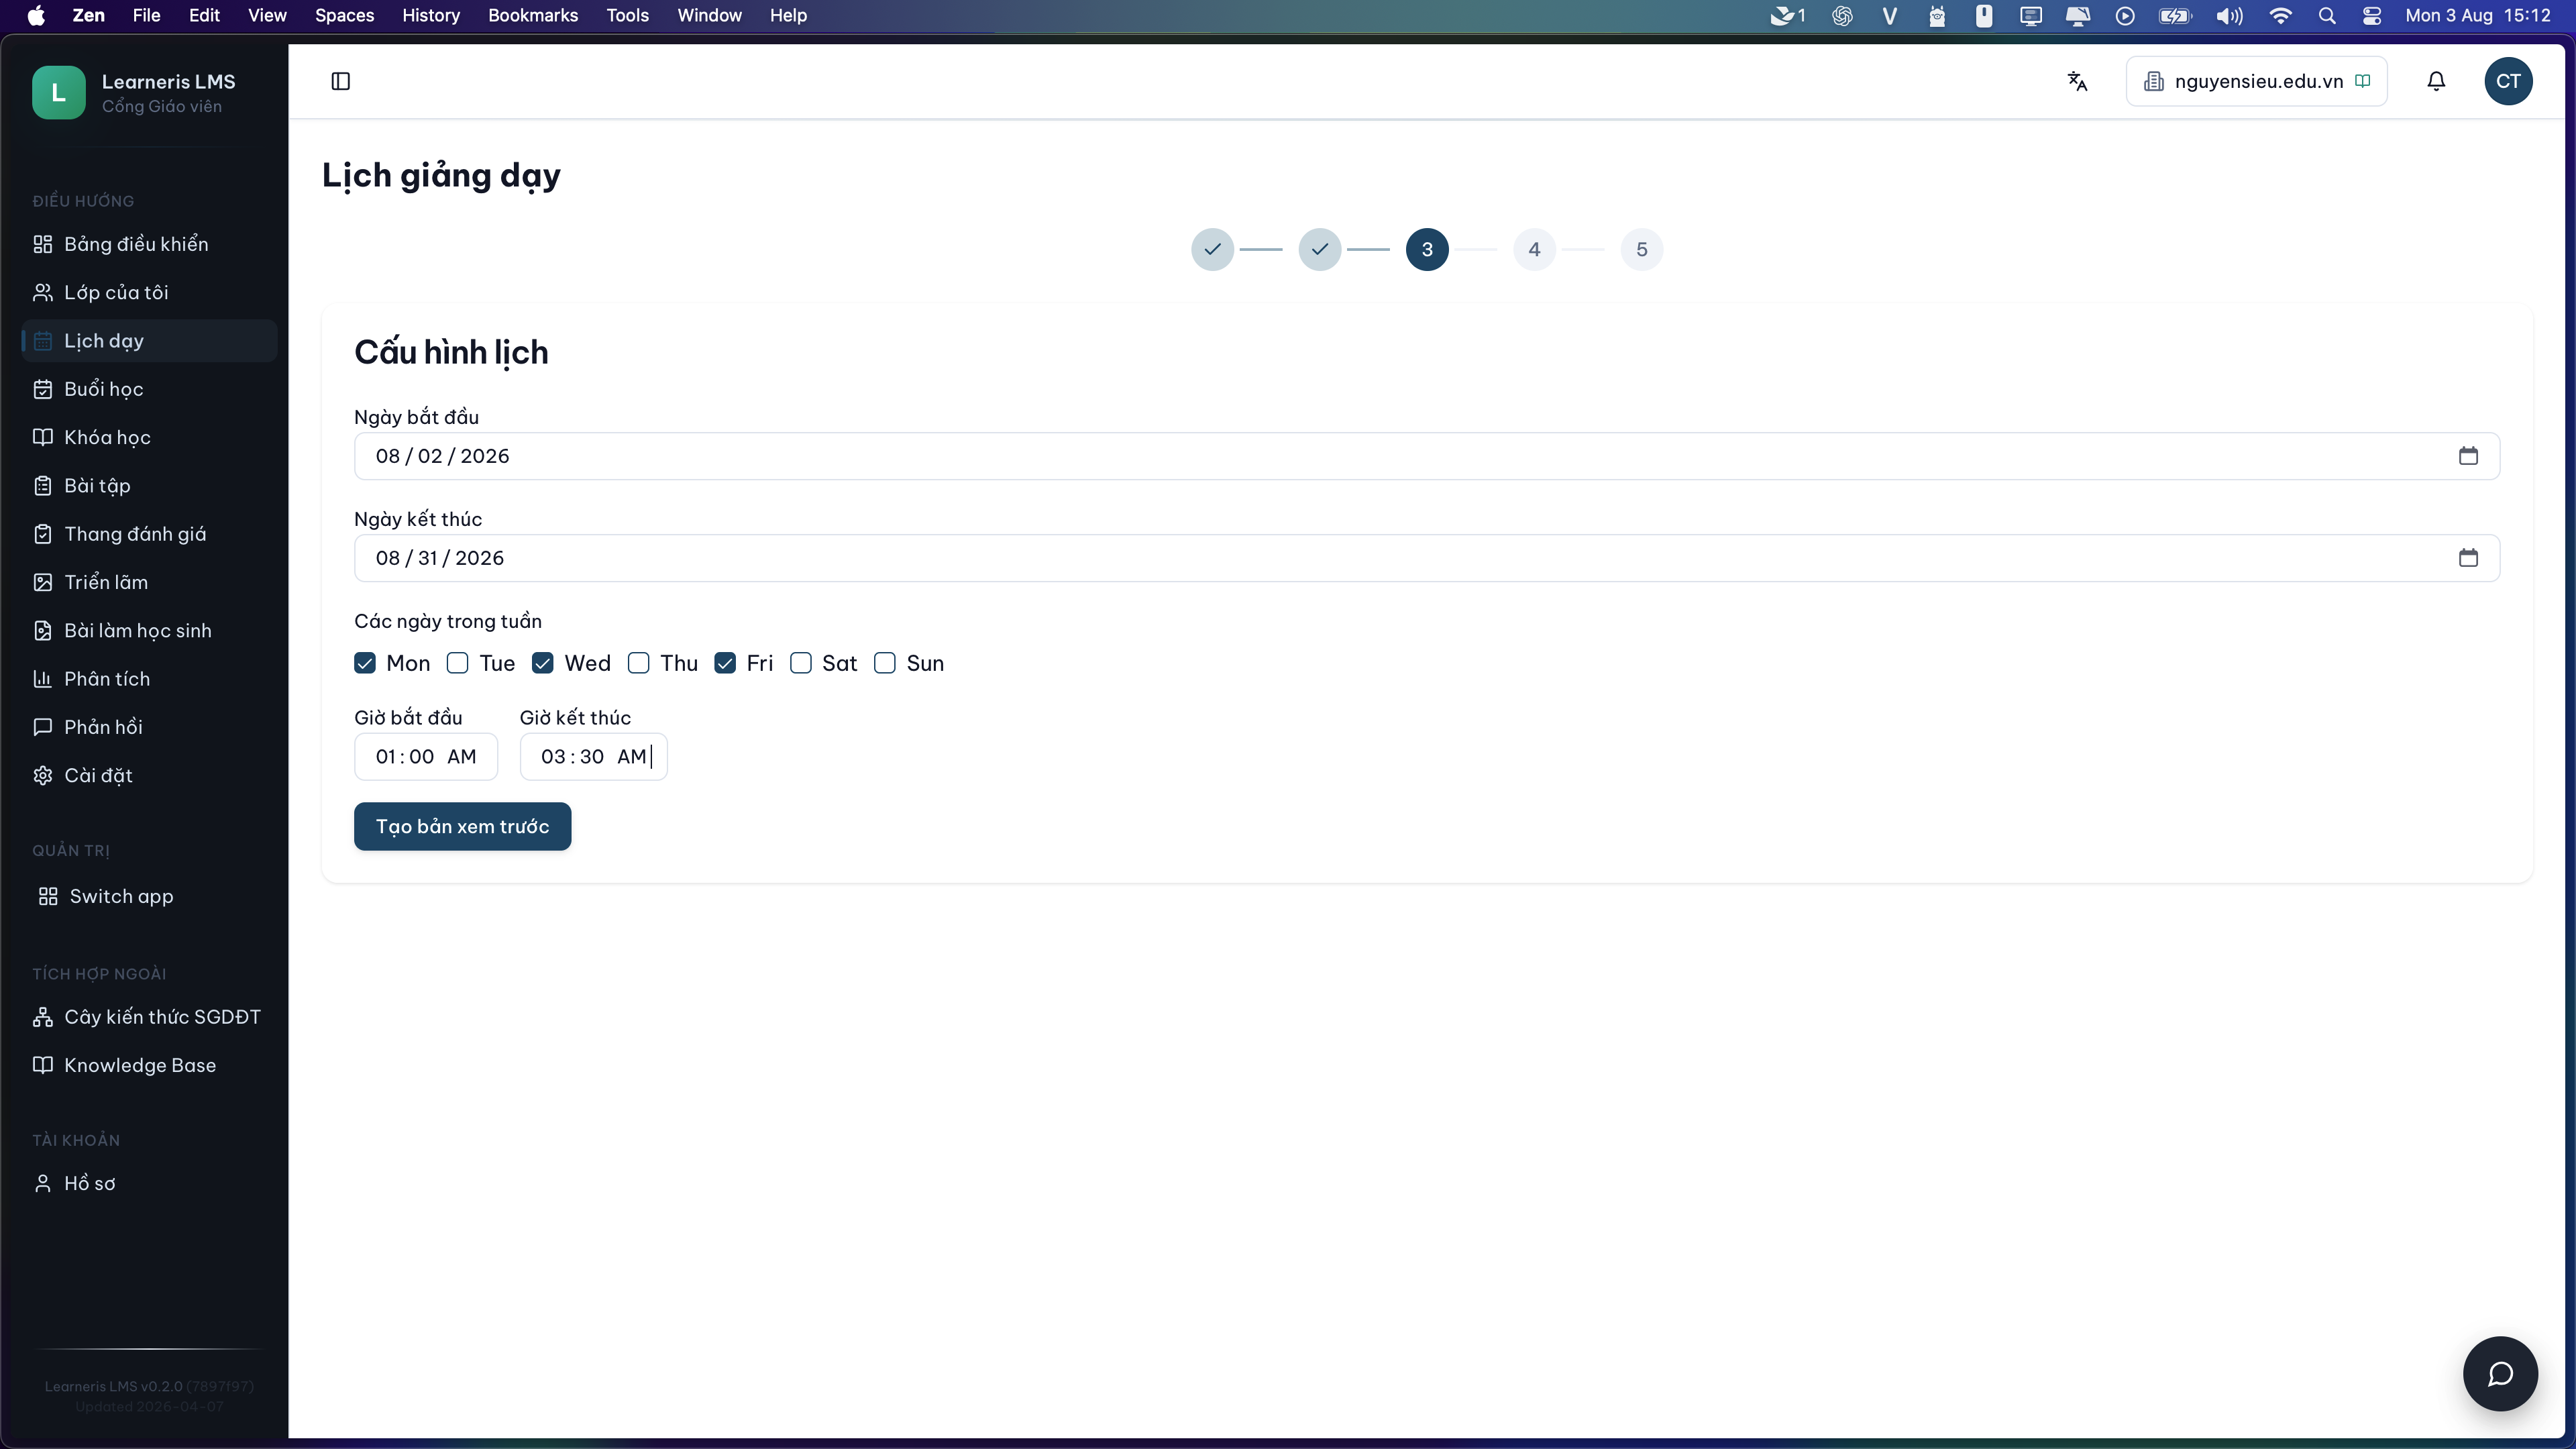Open calendar picker for Ngày bắt đầu

(x=2468, y=456)
